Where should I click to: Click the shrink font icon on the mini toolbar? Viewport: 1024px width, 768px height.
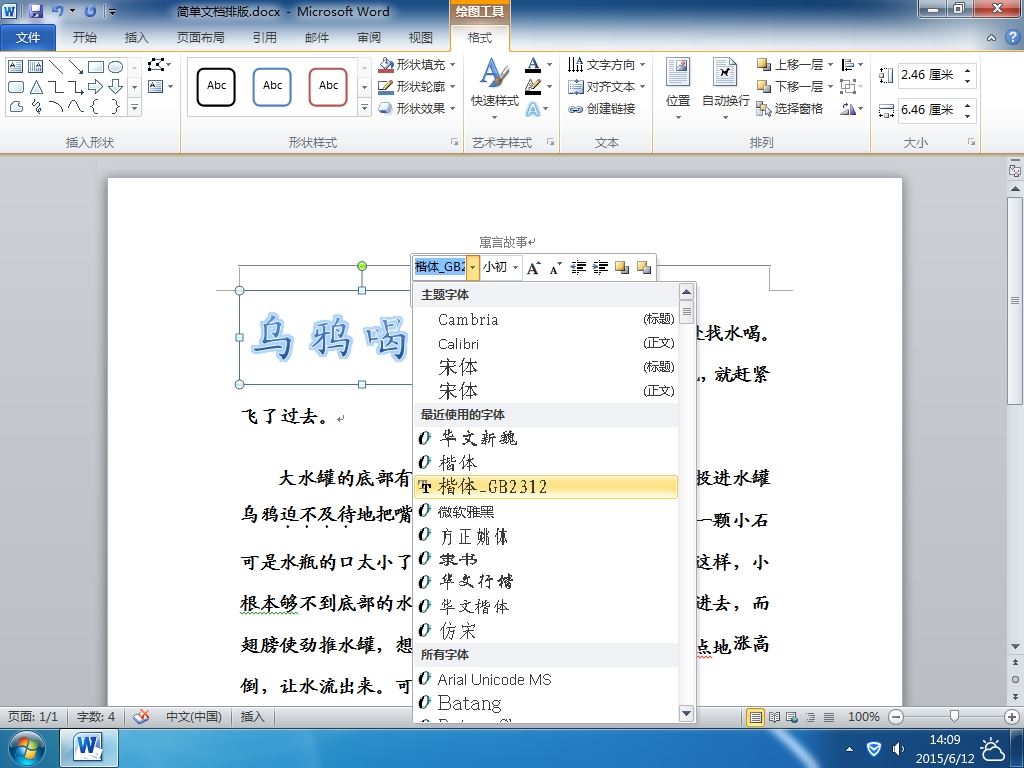coord(555,268)
